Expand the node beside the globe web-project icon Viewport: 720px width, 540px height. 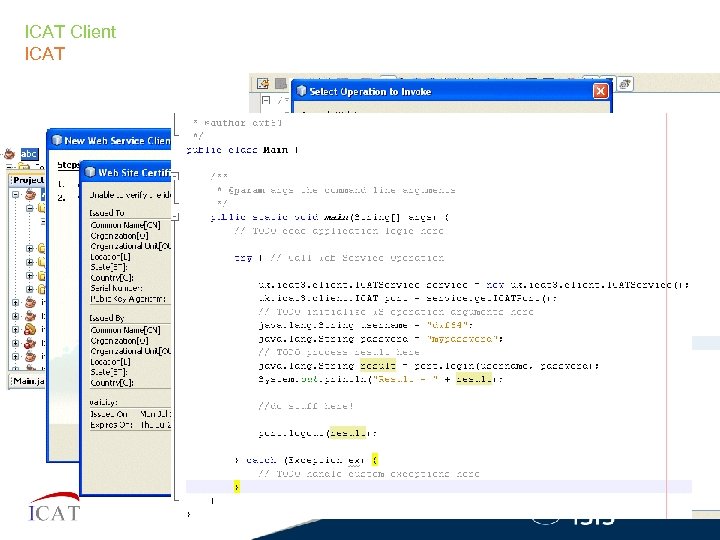click(16, 330)
